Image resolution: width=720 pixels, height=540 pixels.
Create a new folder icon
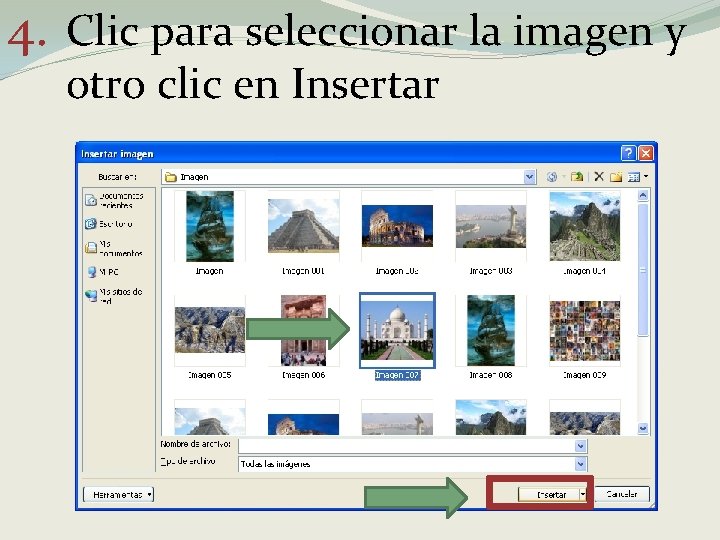pos(616,177)
